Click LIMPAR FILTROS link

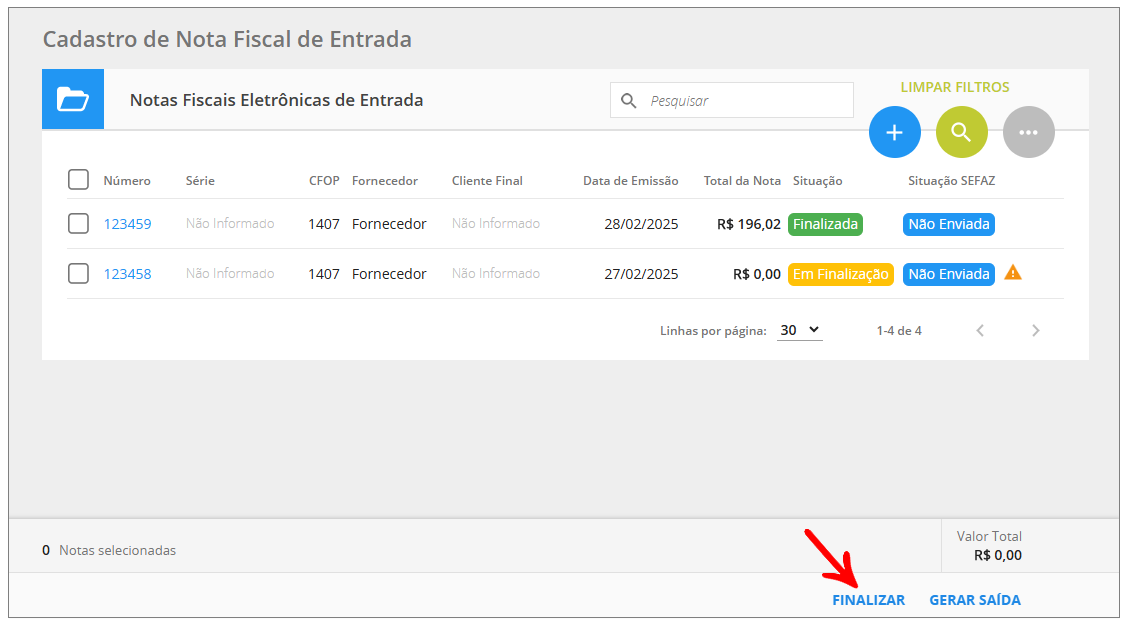(x=955, y=87)
